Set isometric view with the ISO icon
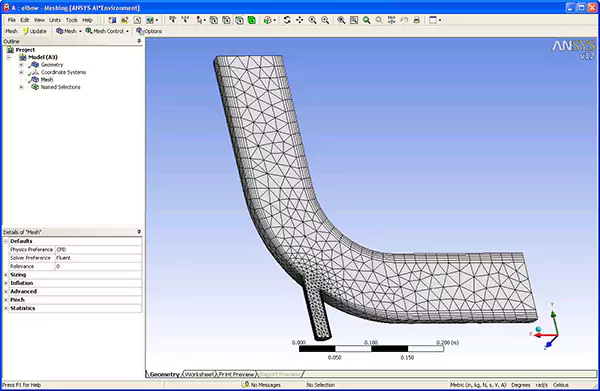Screen dimensions: 600x391 point(391,20)
